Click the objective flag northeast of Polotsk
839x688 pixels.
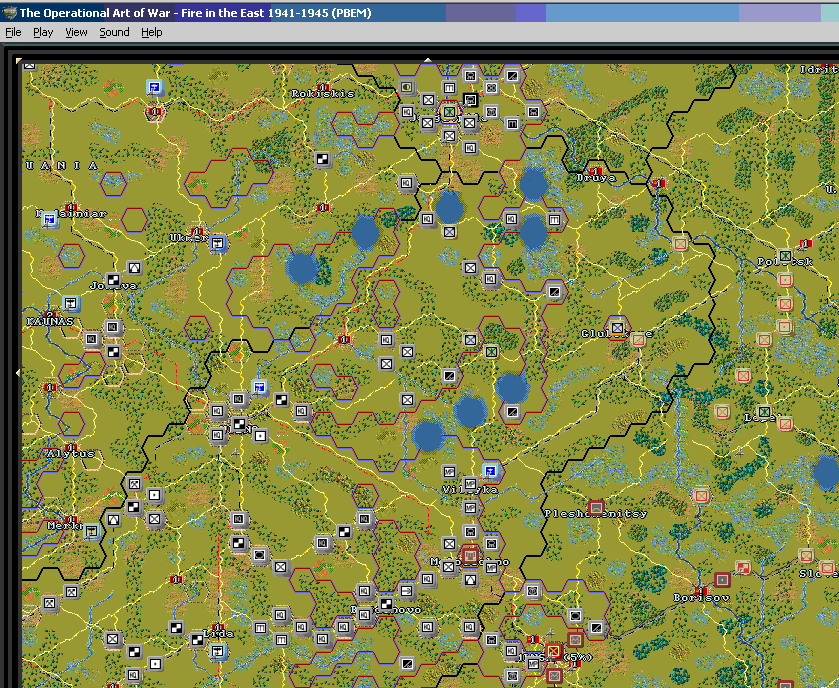806,243
